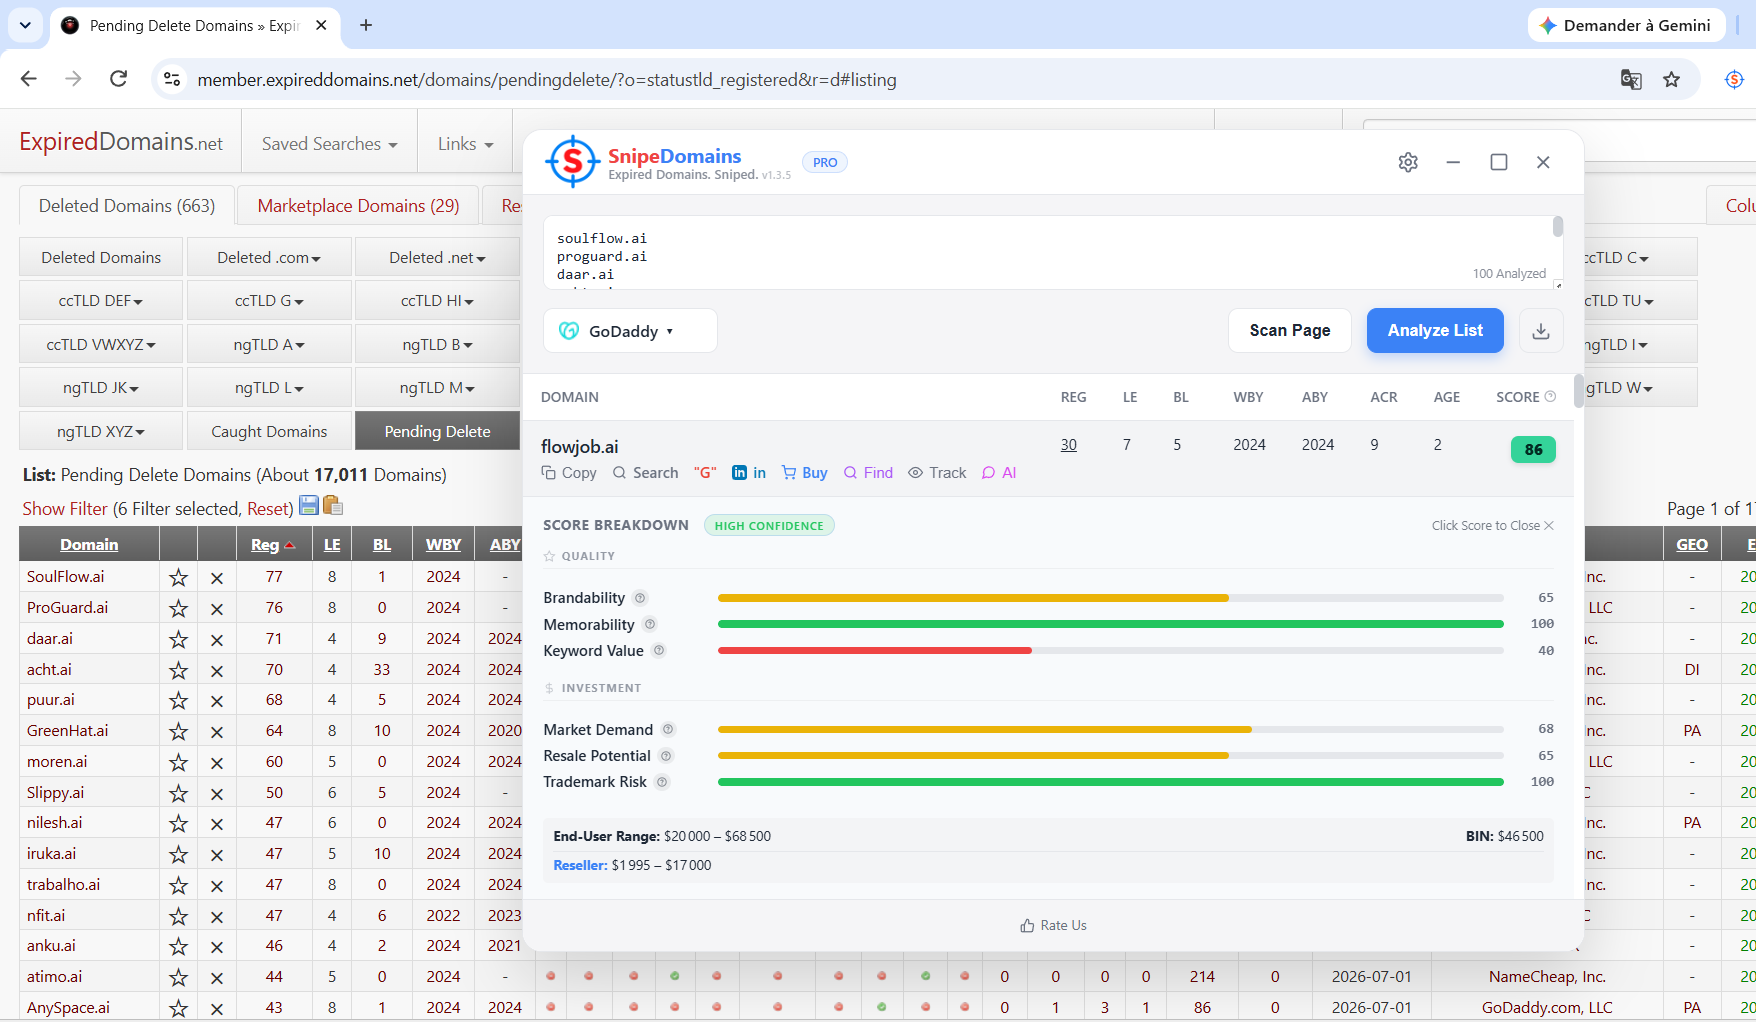The height and width of the screenshot is (1022, 1756).
Task: Star SoulFlow.ai as favorite
Action: 178,577
